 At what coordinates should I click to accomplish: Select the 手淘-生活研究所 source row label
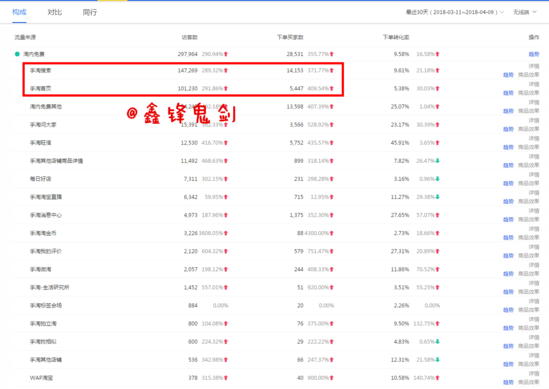tap(49, 287)
